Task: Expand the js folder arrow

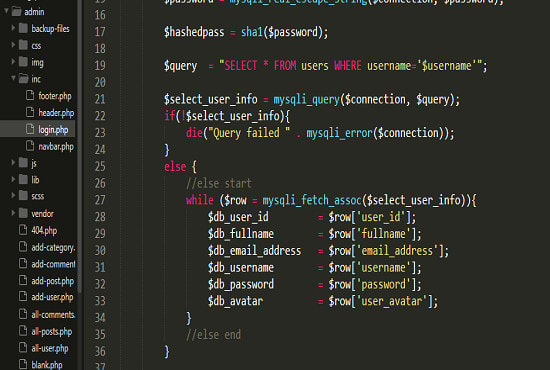Action: tap(13, 162)
